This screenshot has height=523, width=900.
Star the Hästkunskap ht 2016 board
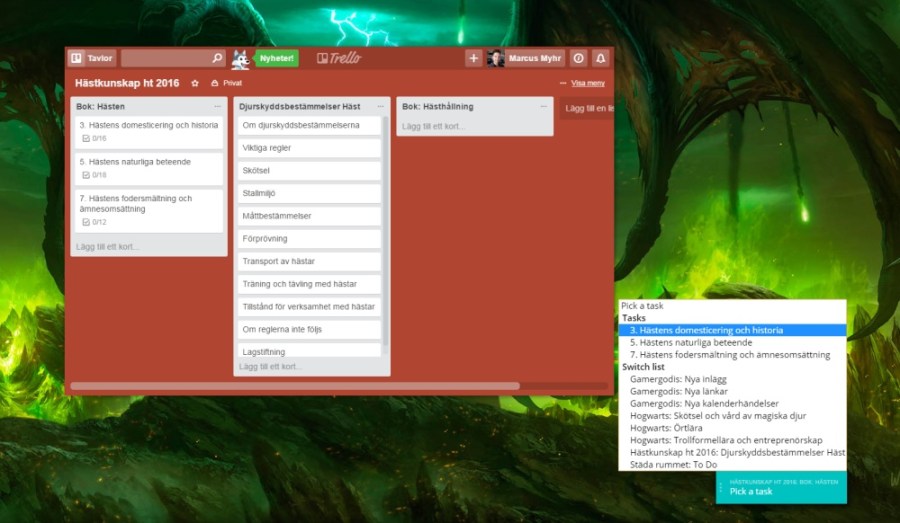tap(195, 83)
